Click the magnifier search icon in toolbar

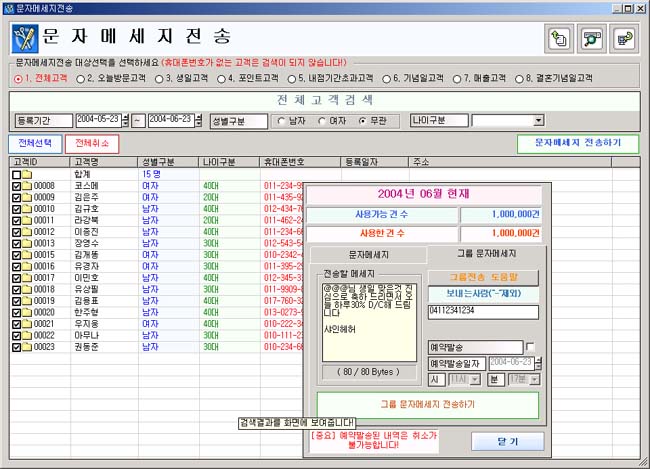tap(591, 39)
